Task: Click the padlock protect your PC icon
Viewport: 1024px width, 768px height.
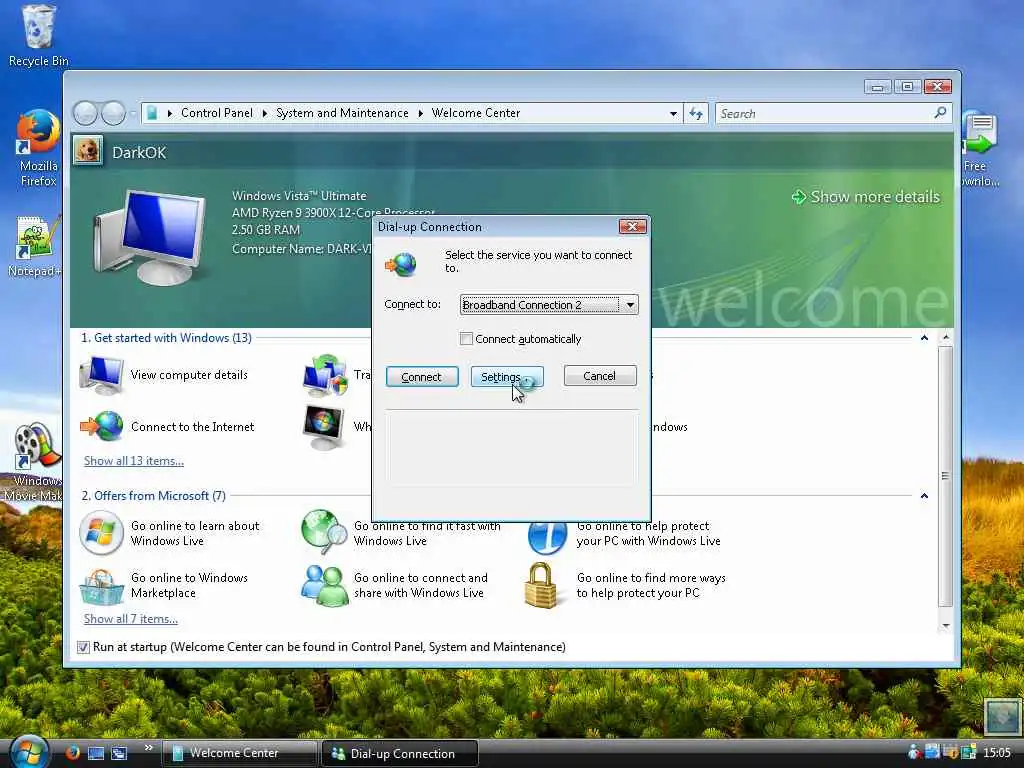Action: (541, 586)
